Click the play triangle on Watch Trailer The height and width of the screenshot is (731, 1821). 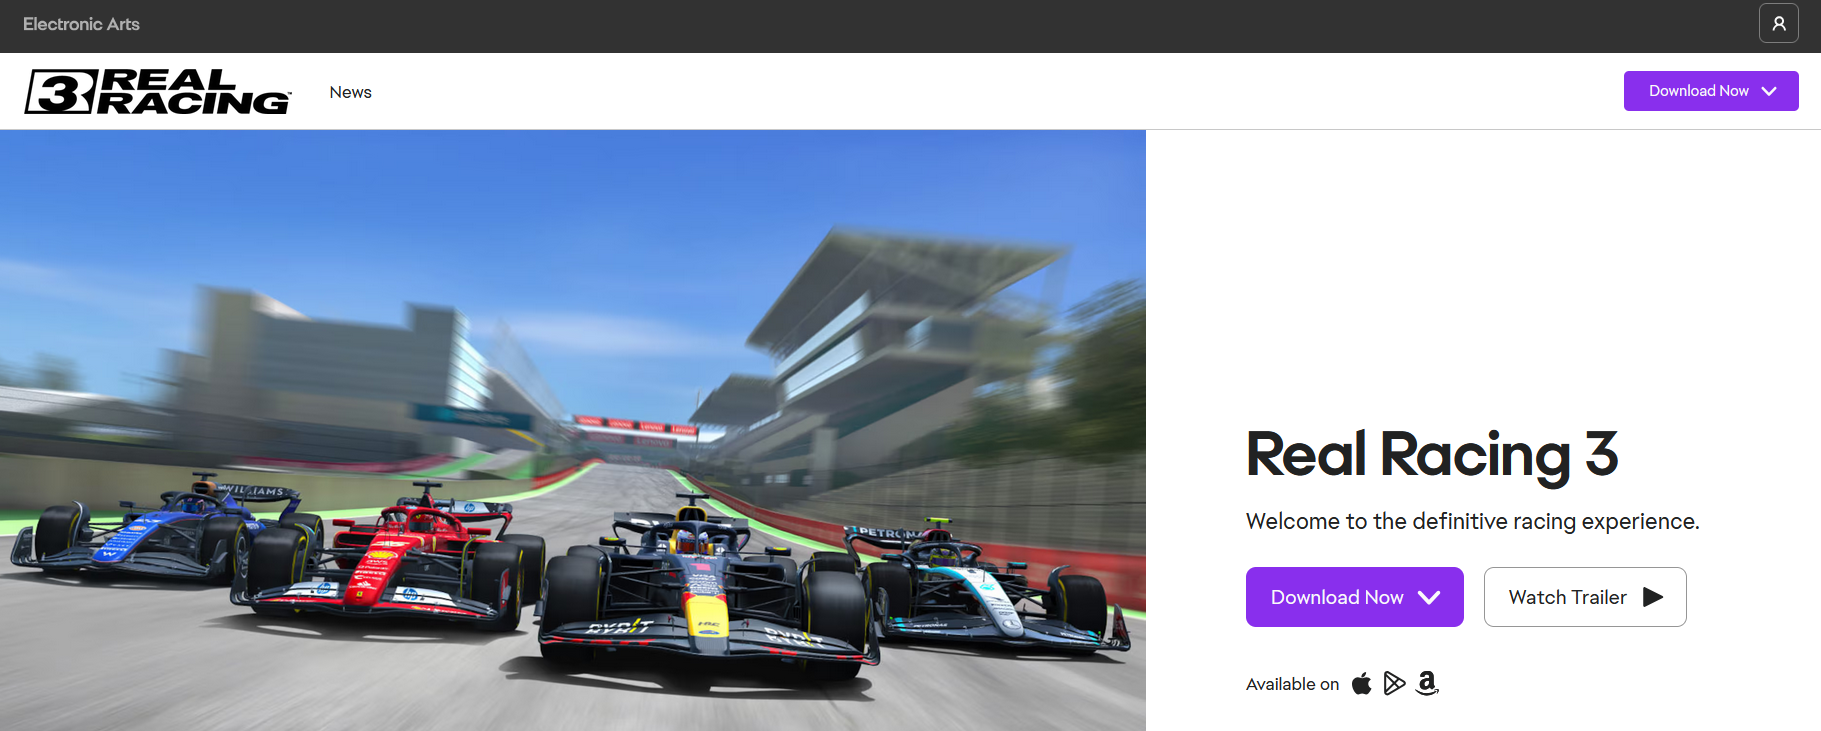coord(1653,597)
